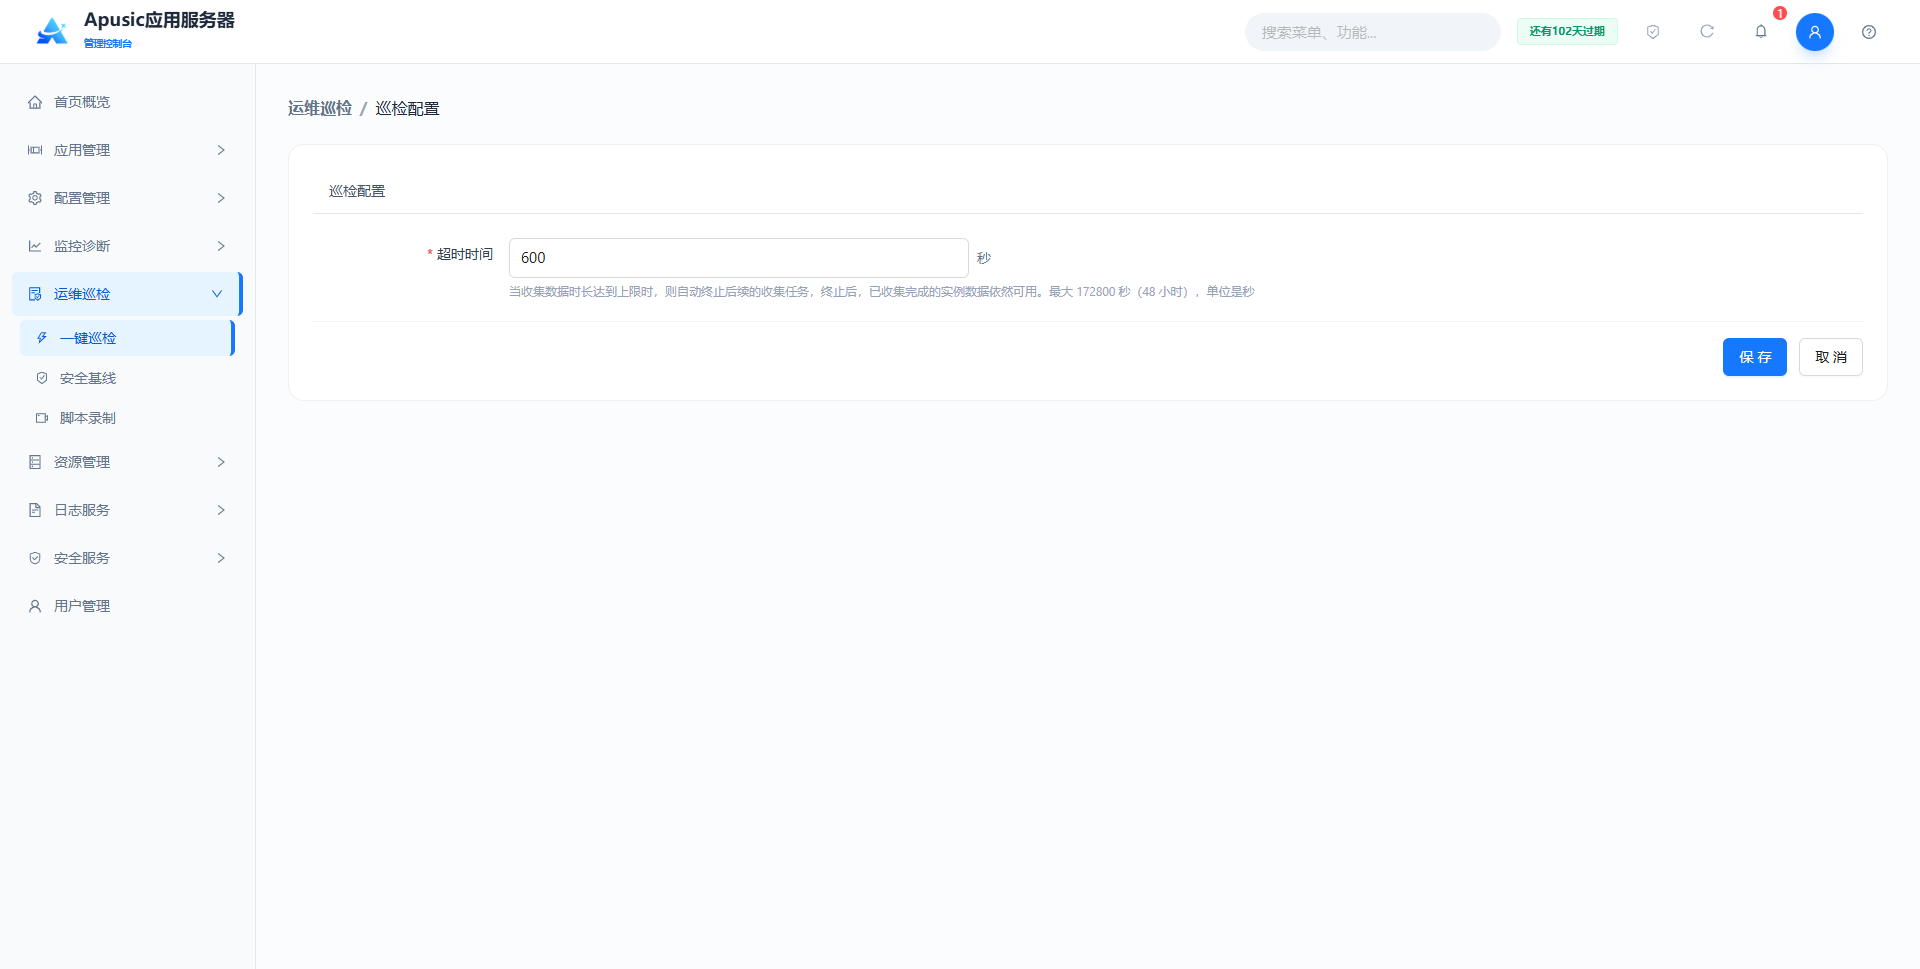Focus the 超时时间 input field
The height and width of the screenshot is (969, 1920).
739,258
